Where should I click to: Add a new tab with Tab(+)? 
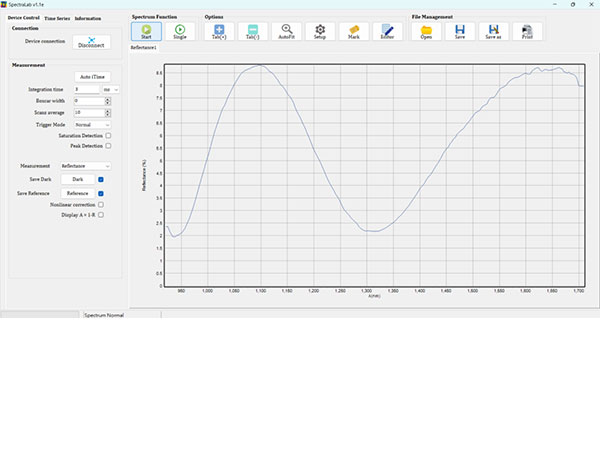point(219,31)
